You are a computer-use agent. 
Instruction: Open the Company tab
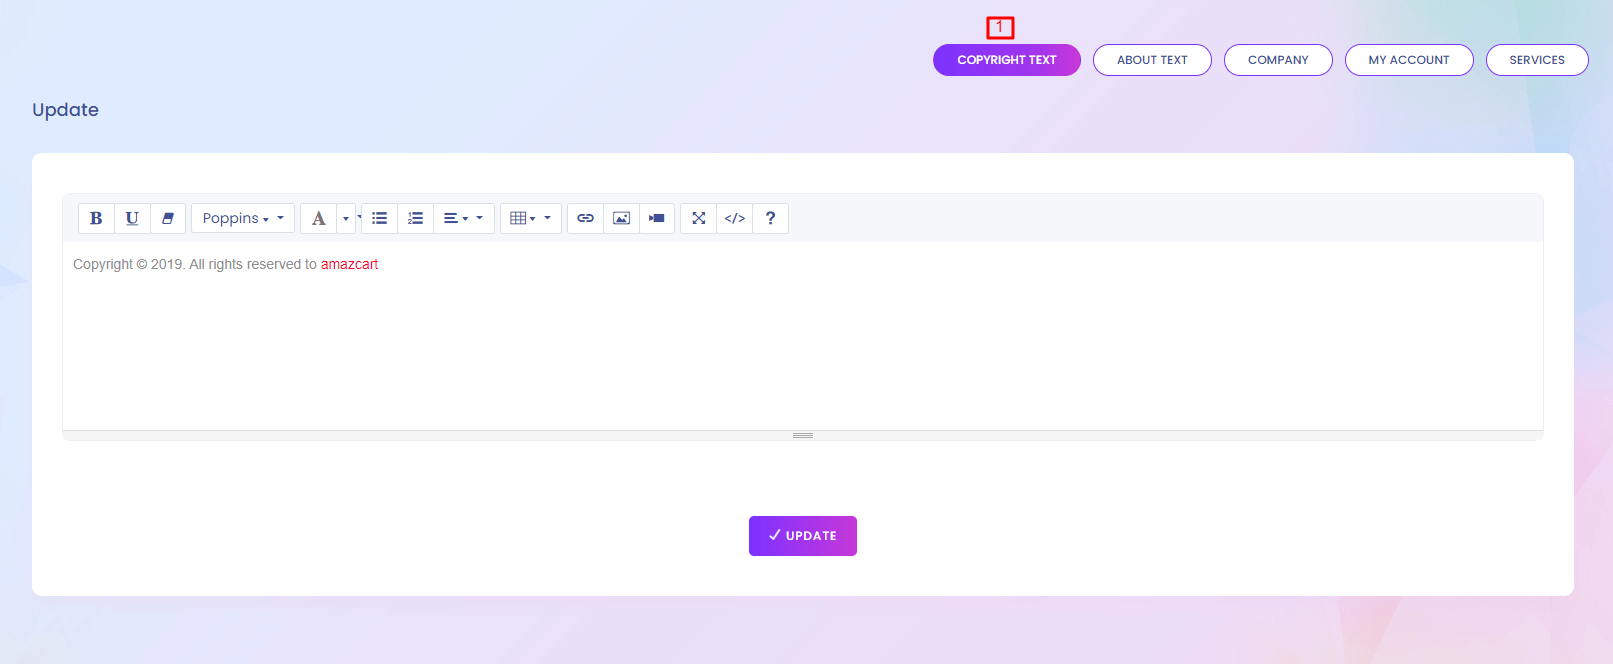click(1278, 60)
